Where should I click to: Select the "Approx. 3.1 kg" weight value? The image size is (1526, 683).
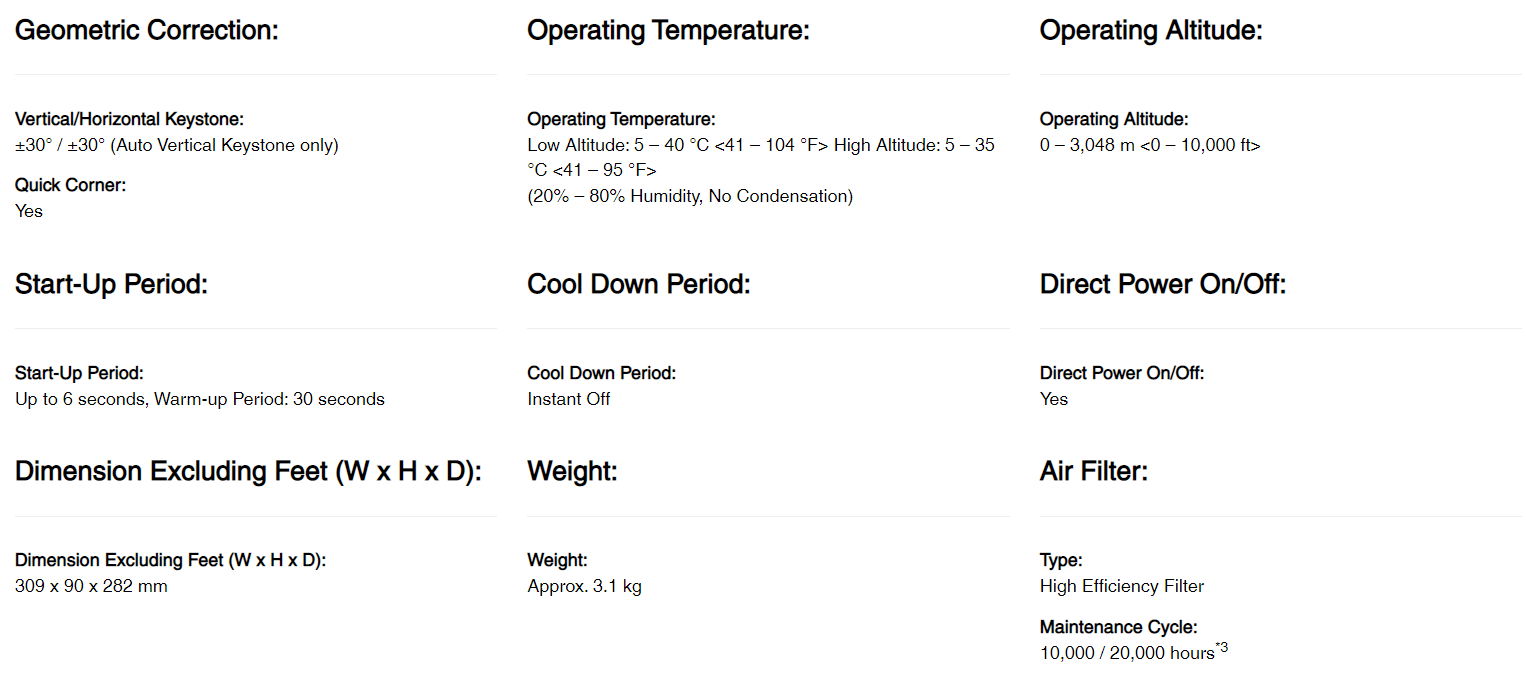click(x=584, y=586)
